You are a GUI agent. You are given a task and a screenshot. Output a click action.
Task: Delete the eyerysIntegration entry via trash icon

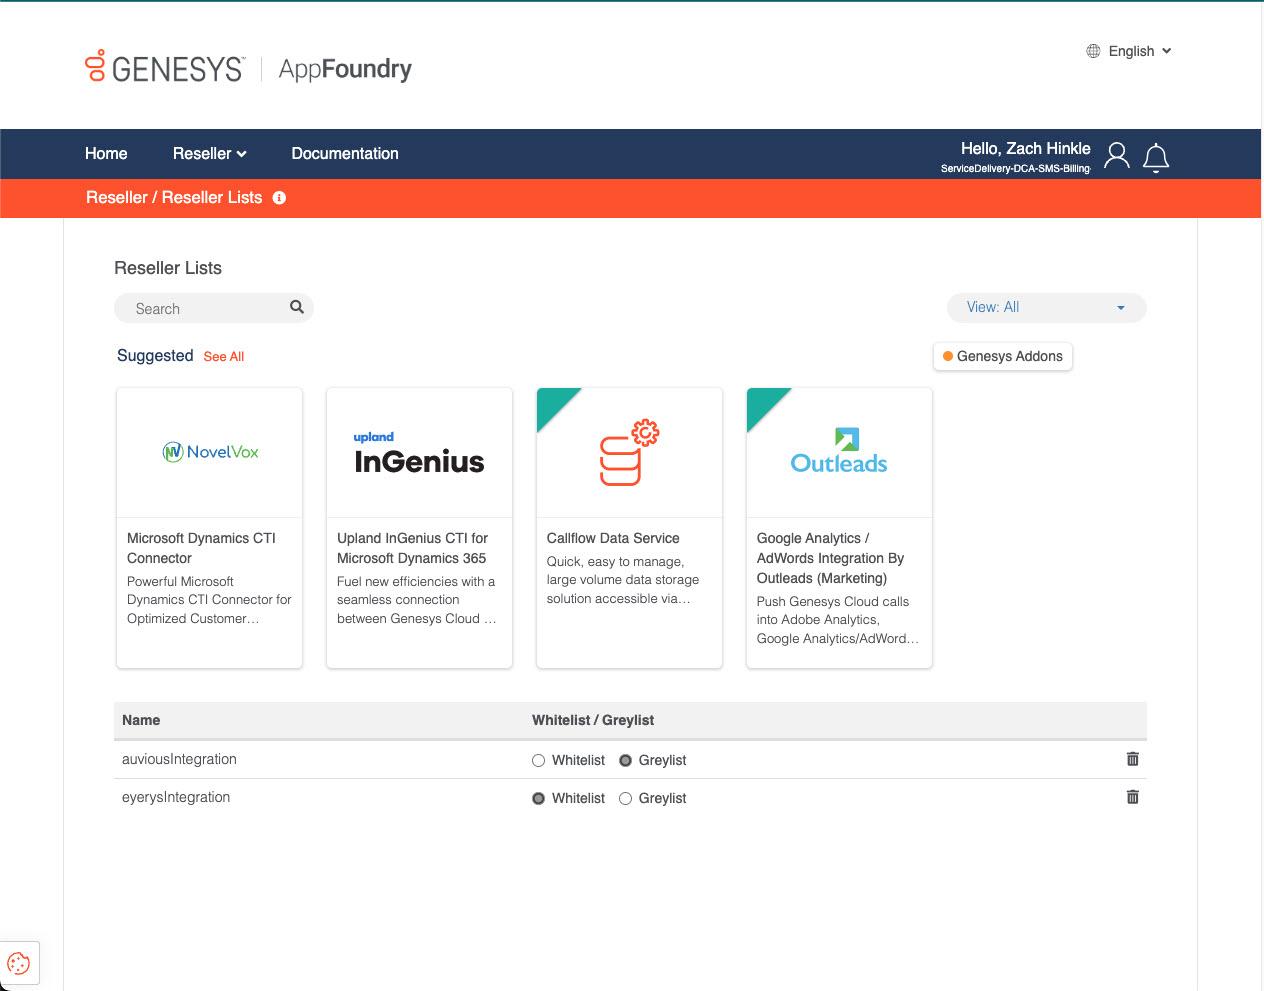(1133, 797)
